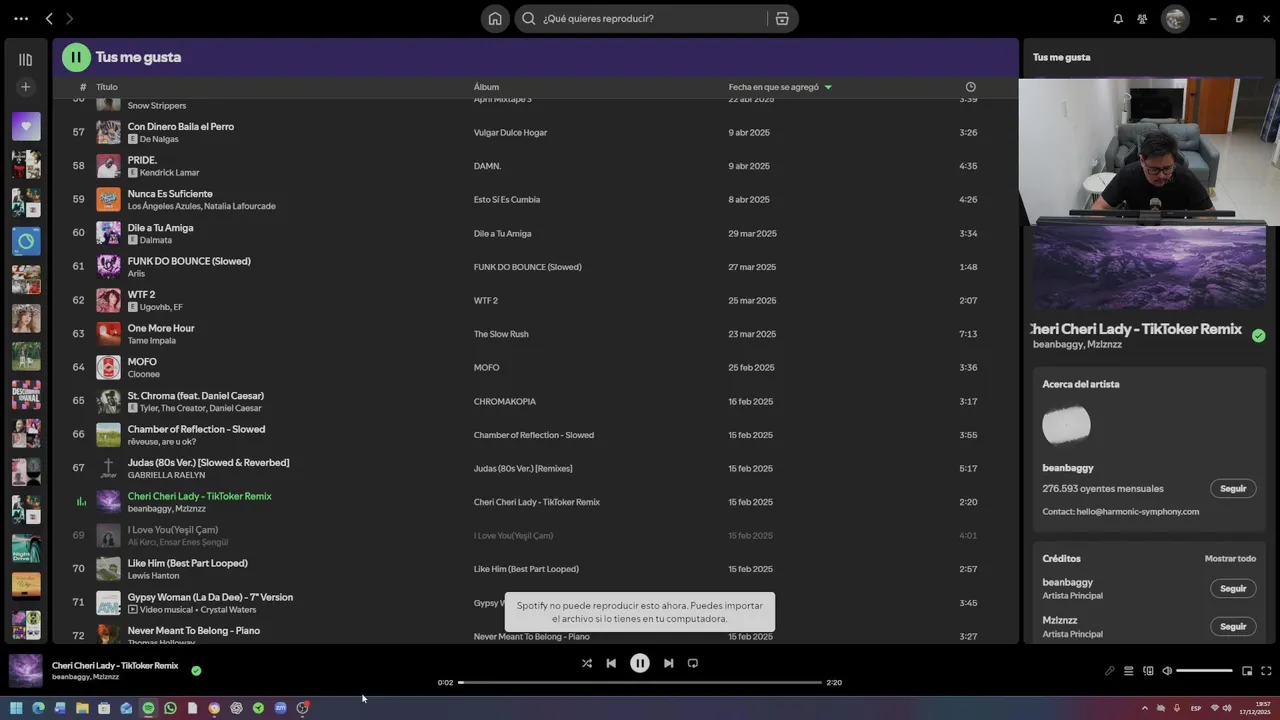The width and height of the screenshot is (1280, 720).
Task: Open the mini player
Action: click(1247, 671)
